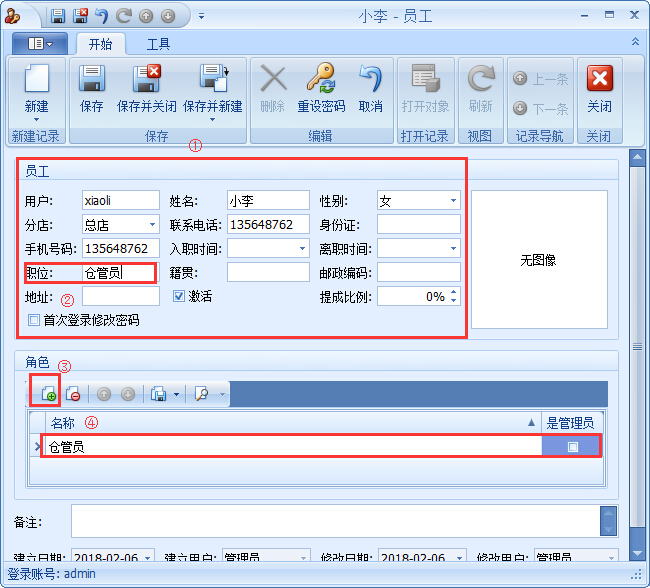Click the 新建 (New) ribbon icon
The image size is (650, 588).
point(36,81)
